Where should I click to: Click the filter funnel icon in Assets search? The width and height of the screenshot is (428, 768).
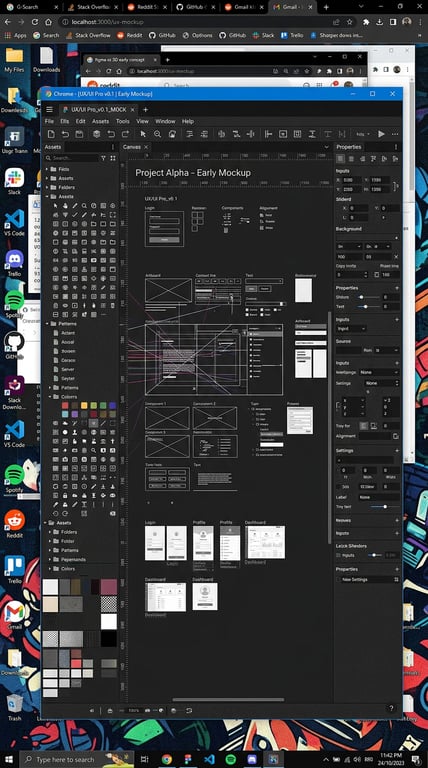click(103, 158)
